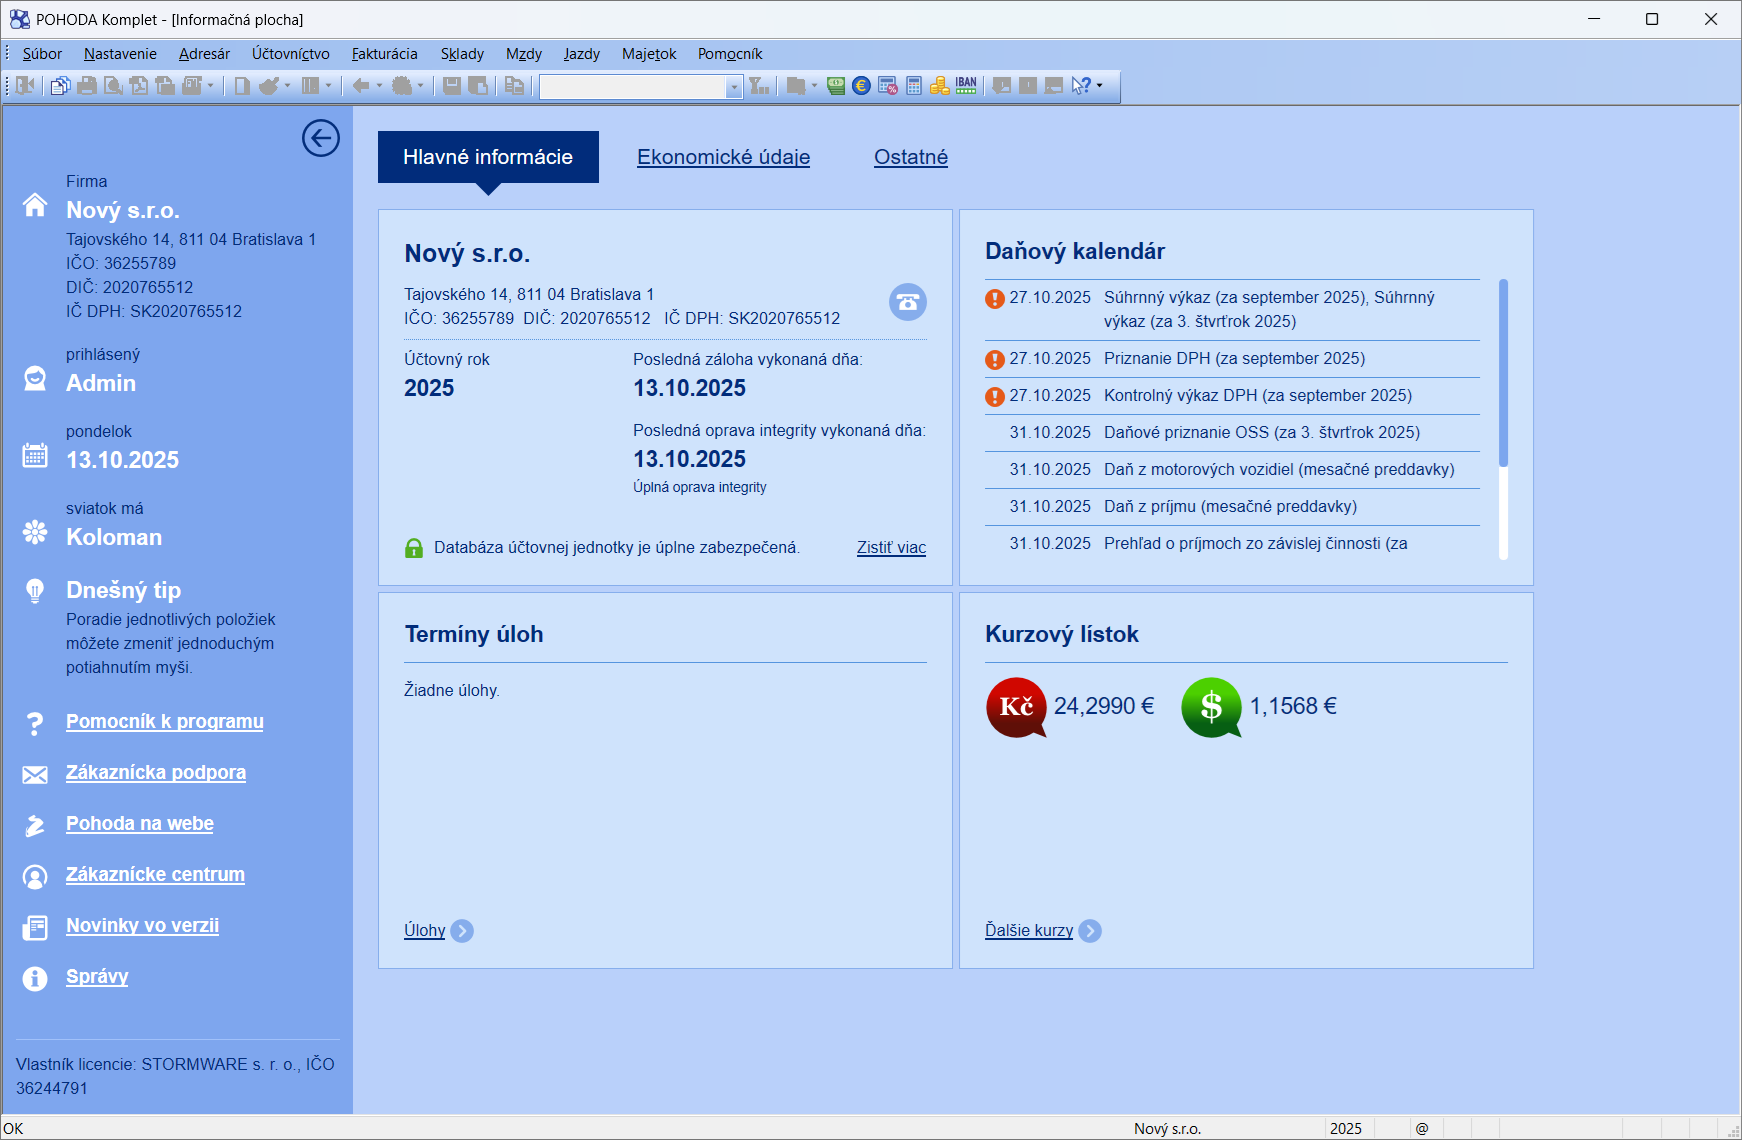The width and height of the screenshot is (1742, 1140).
Task: Open the Ďalšie kurzy link
Action: click(x=1028, y=930)
